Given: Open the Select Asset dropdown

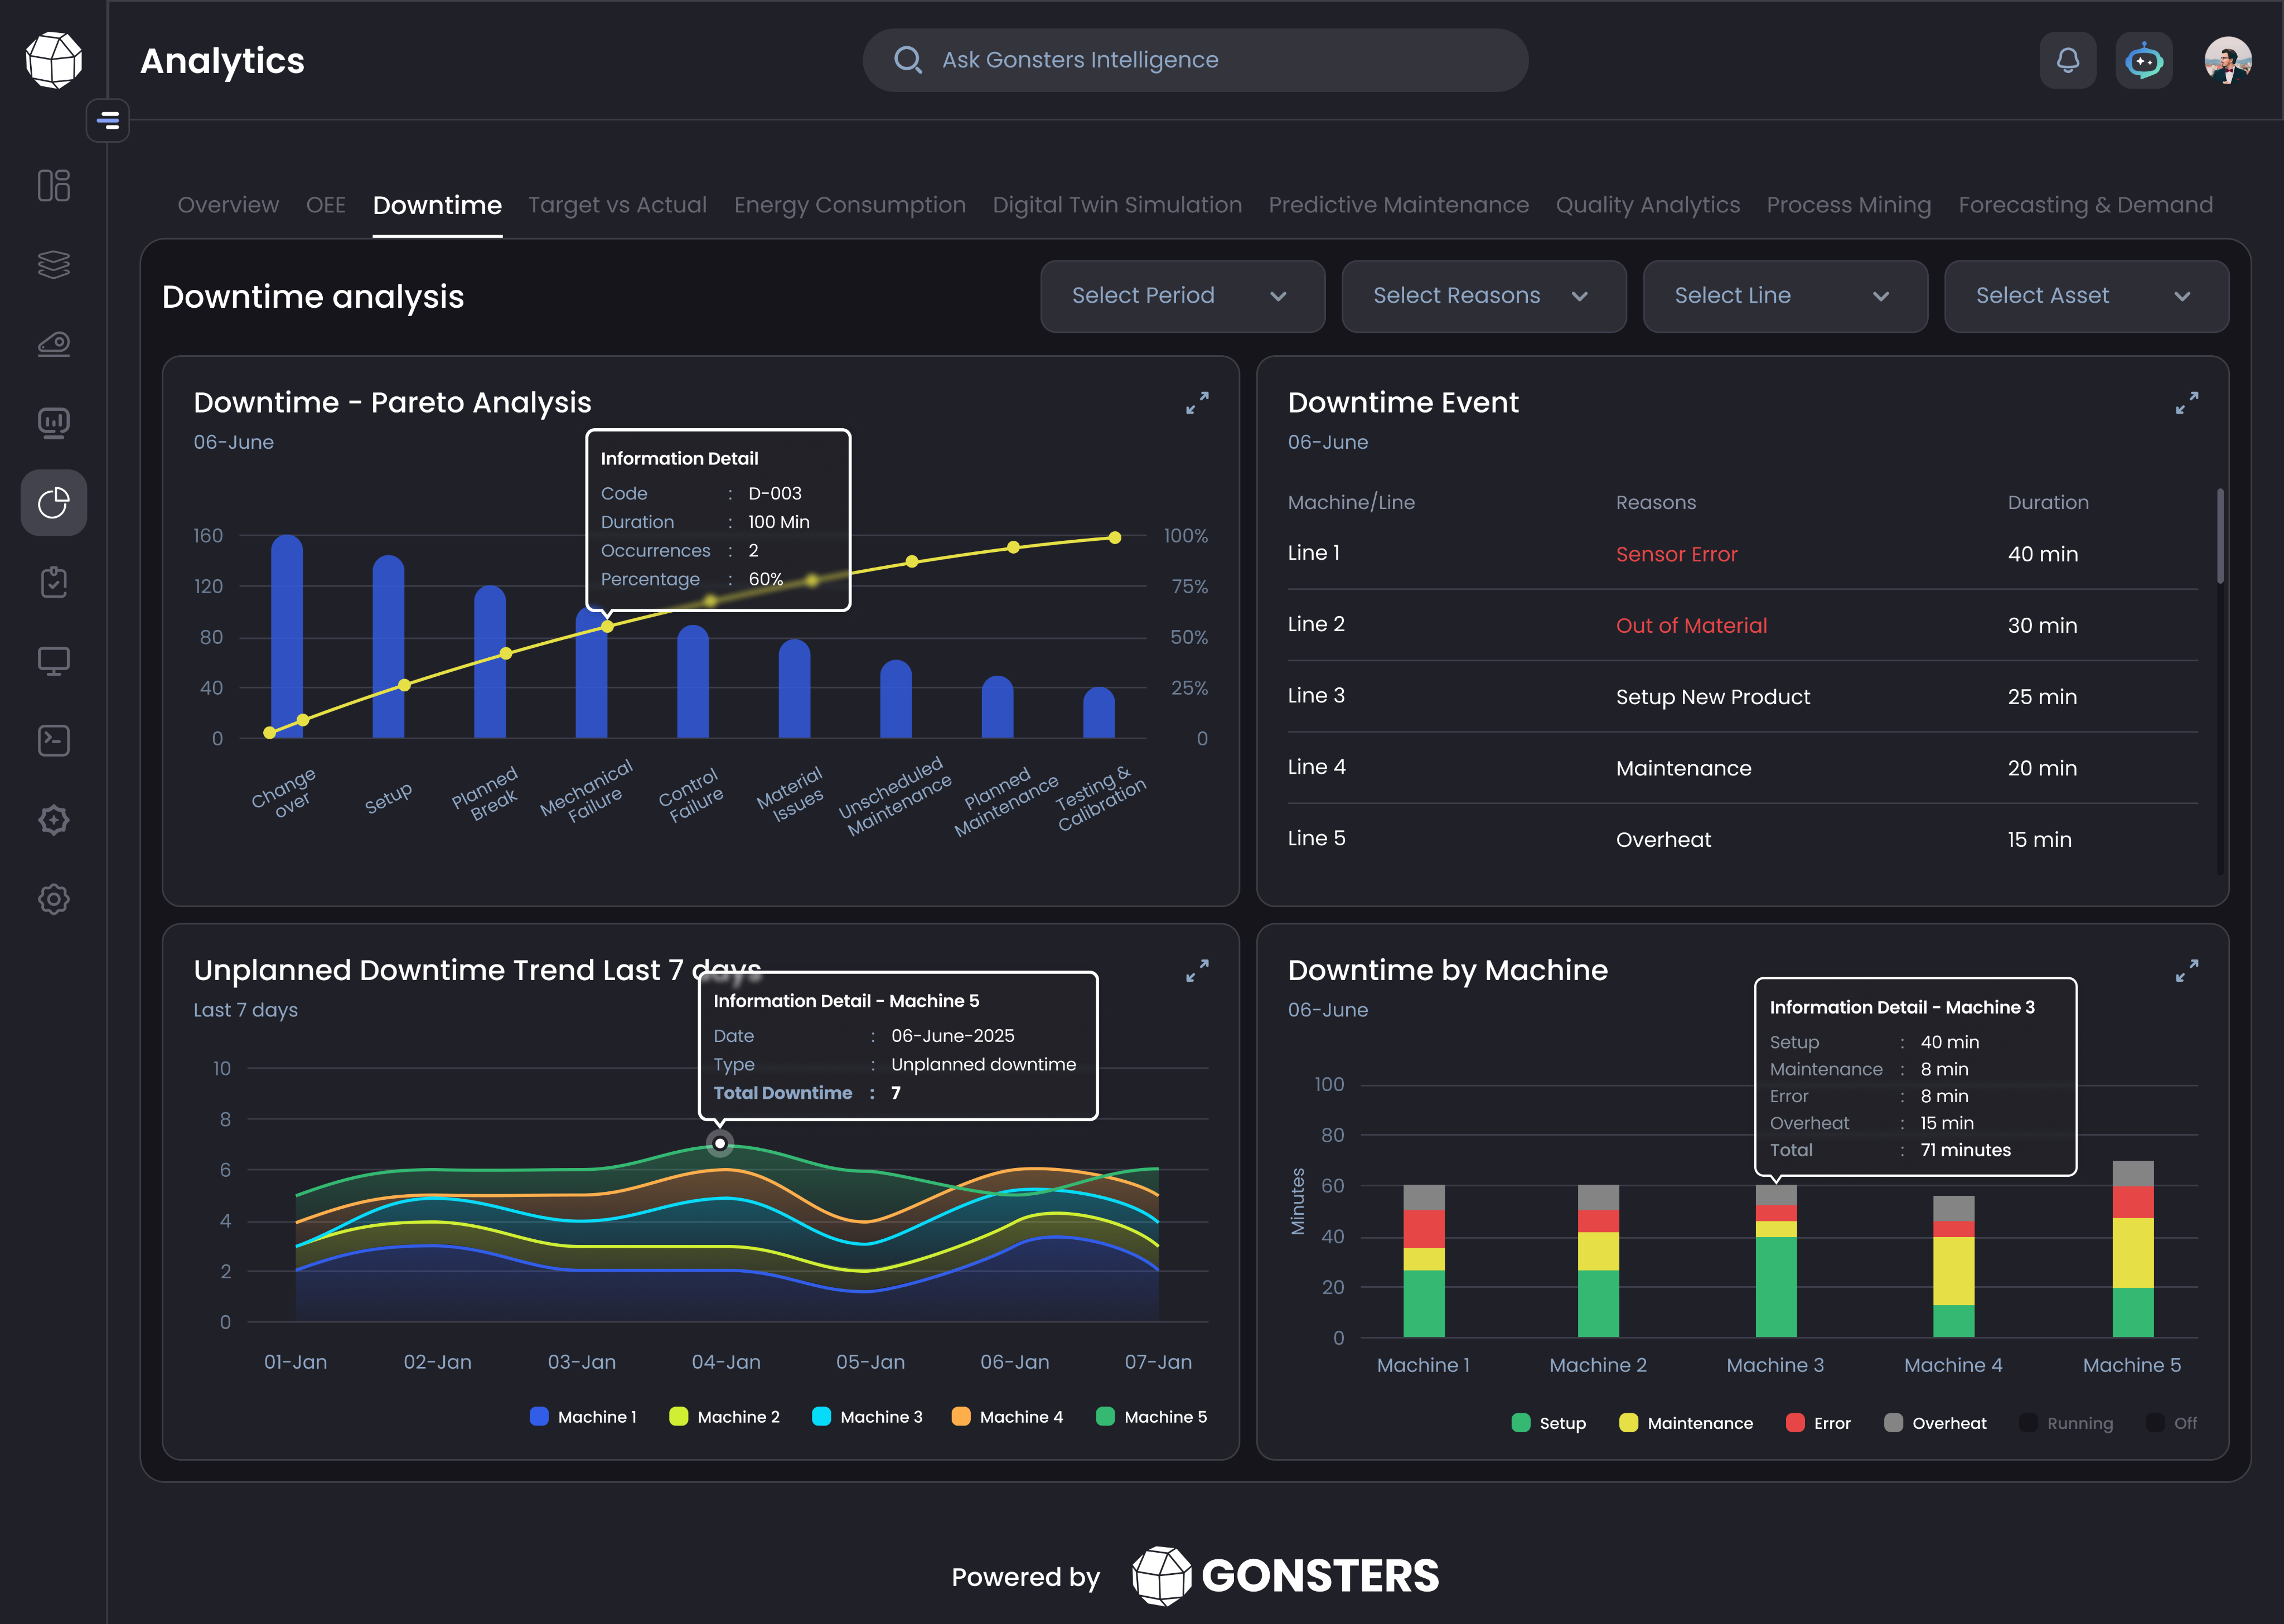Looking at the screenshot, I should 2086,296.
